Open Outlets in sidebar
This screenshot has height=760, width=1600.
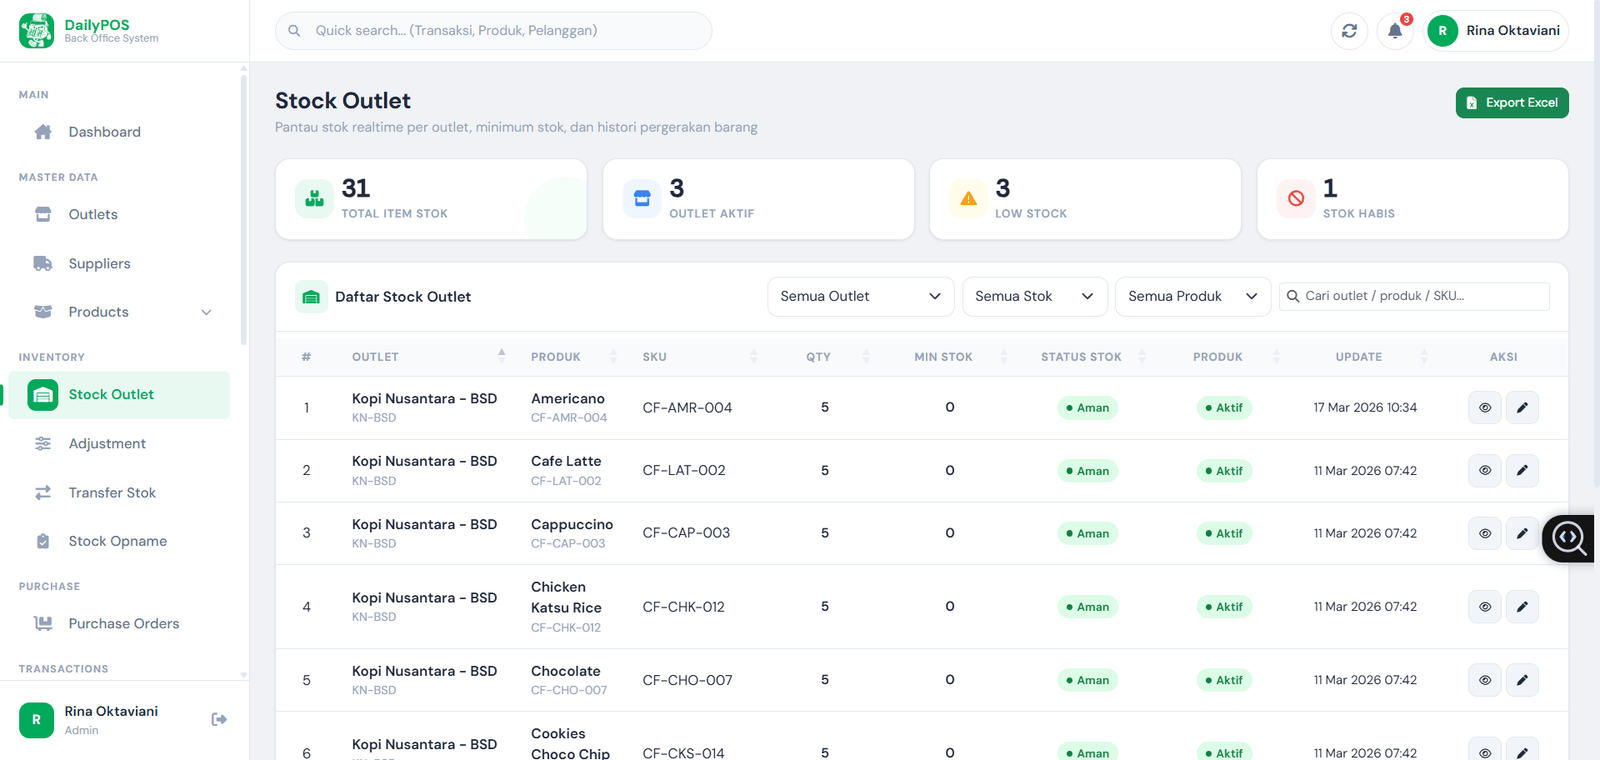[x=120, y=215]
